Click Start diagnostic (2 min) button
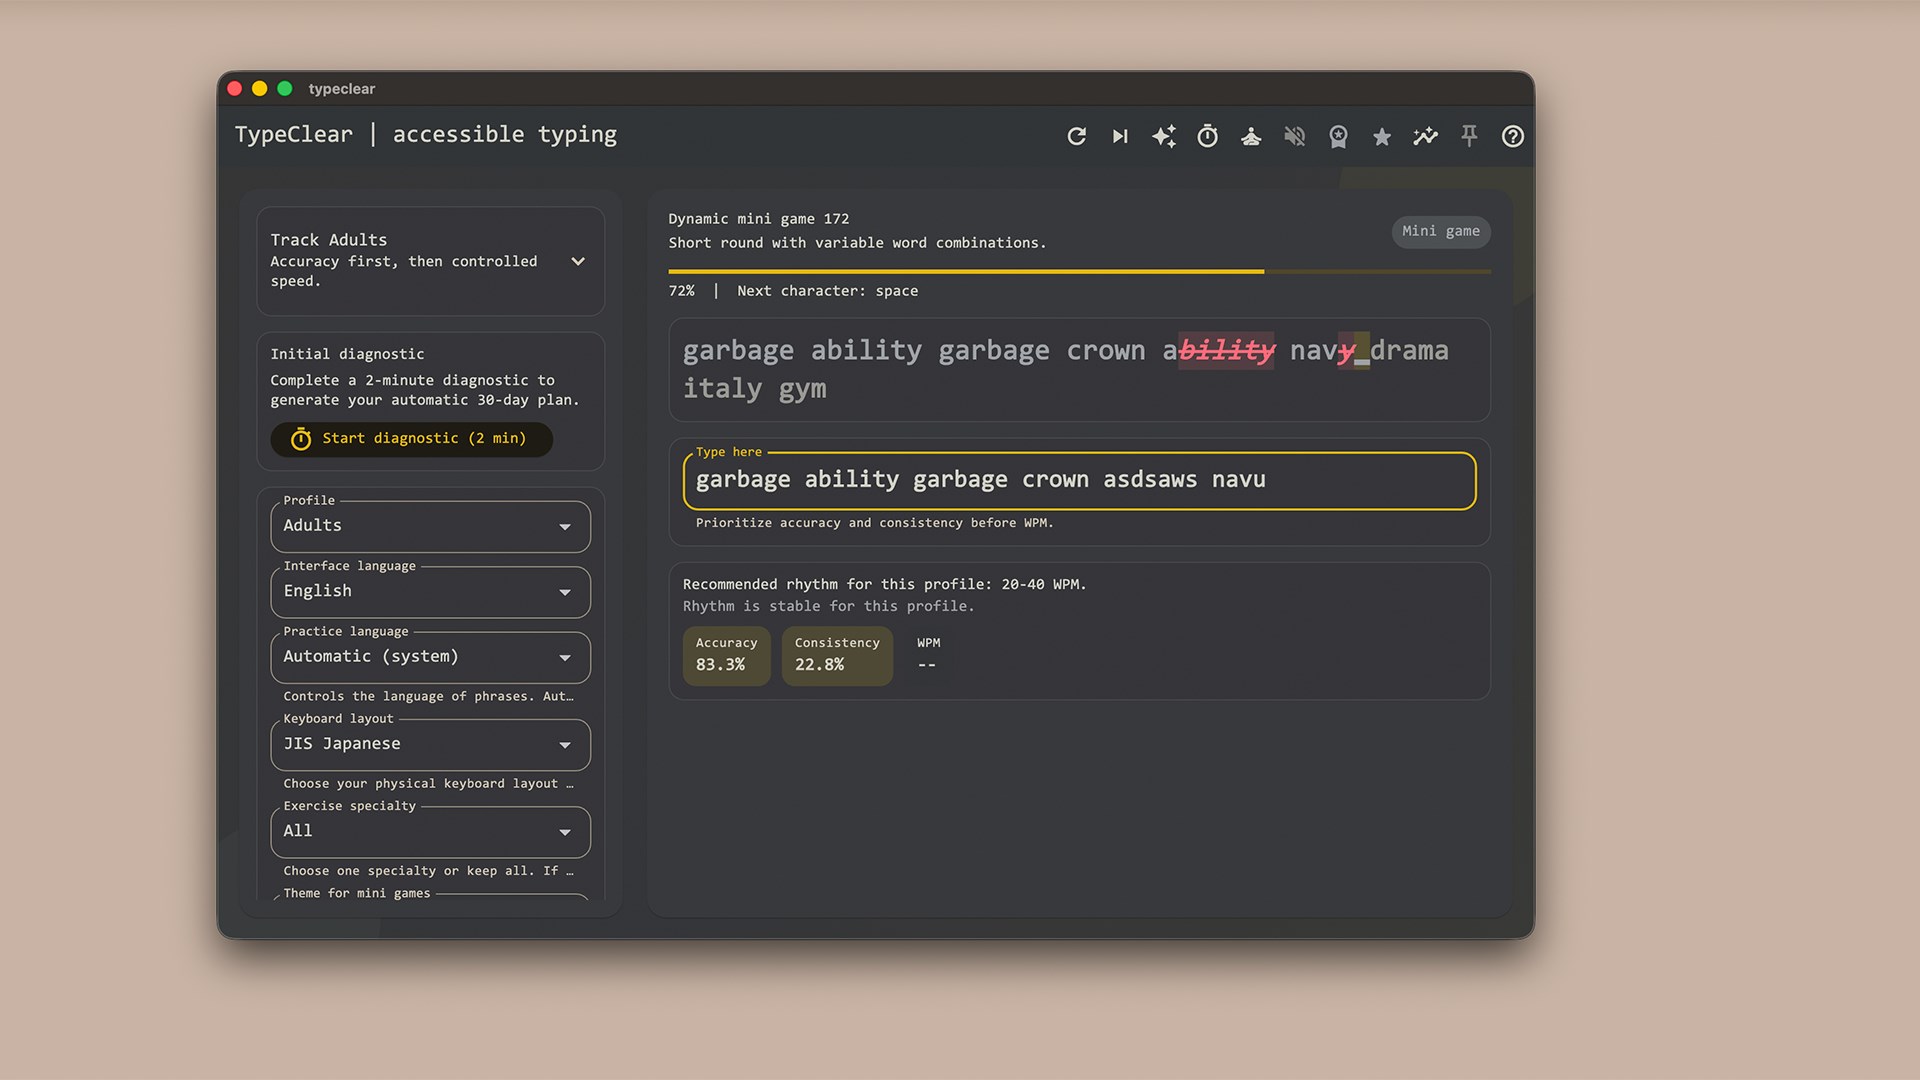The height and width of the screenshot is (1080, 1920). point(411,439)
